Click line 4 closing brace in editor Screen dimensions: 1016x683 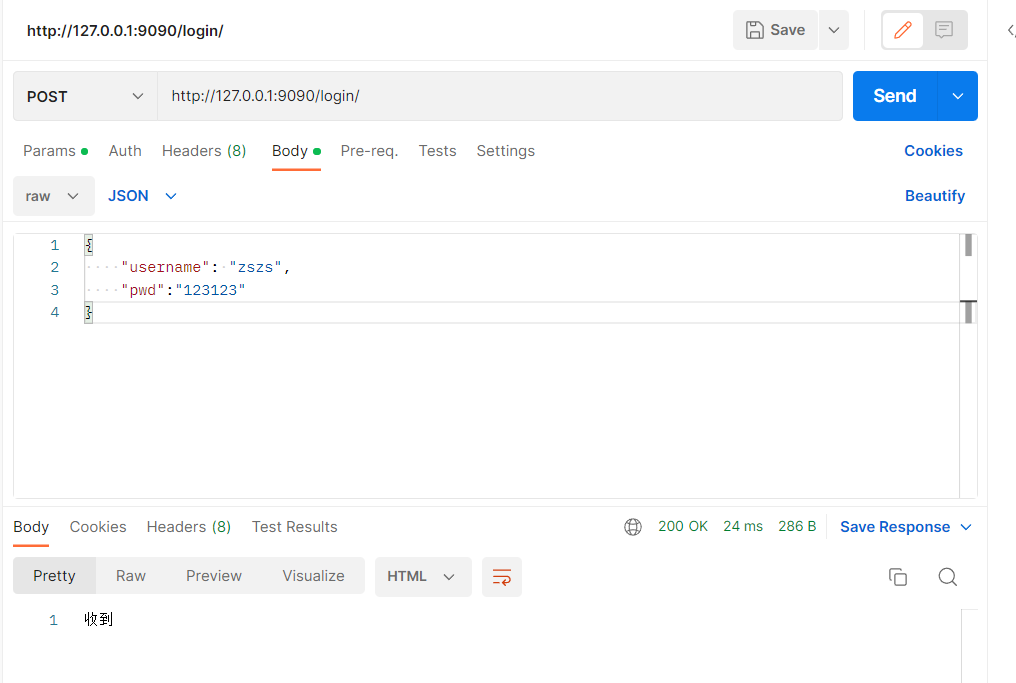click(x=89, y=312)
